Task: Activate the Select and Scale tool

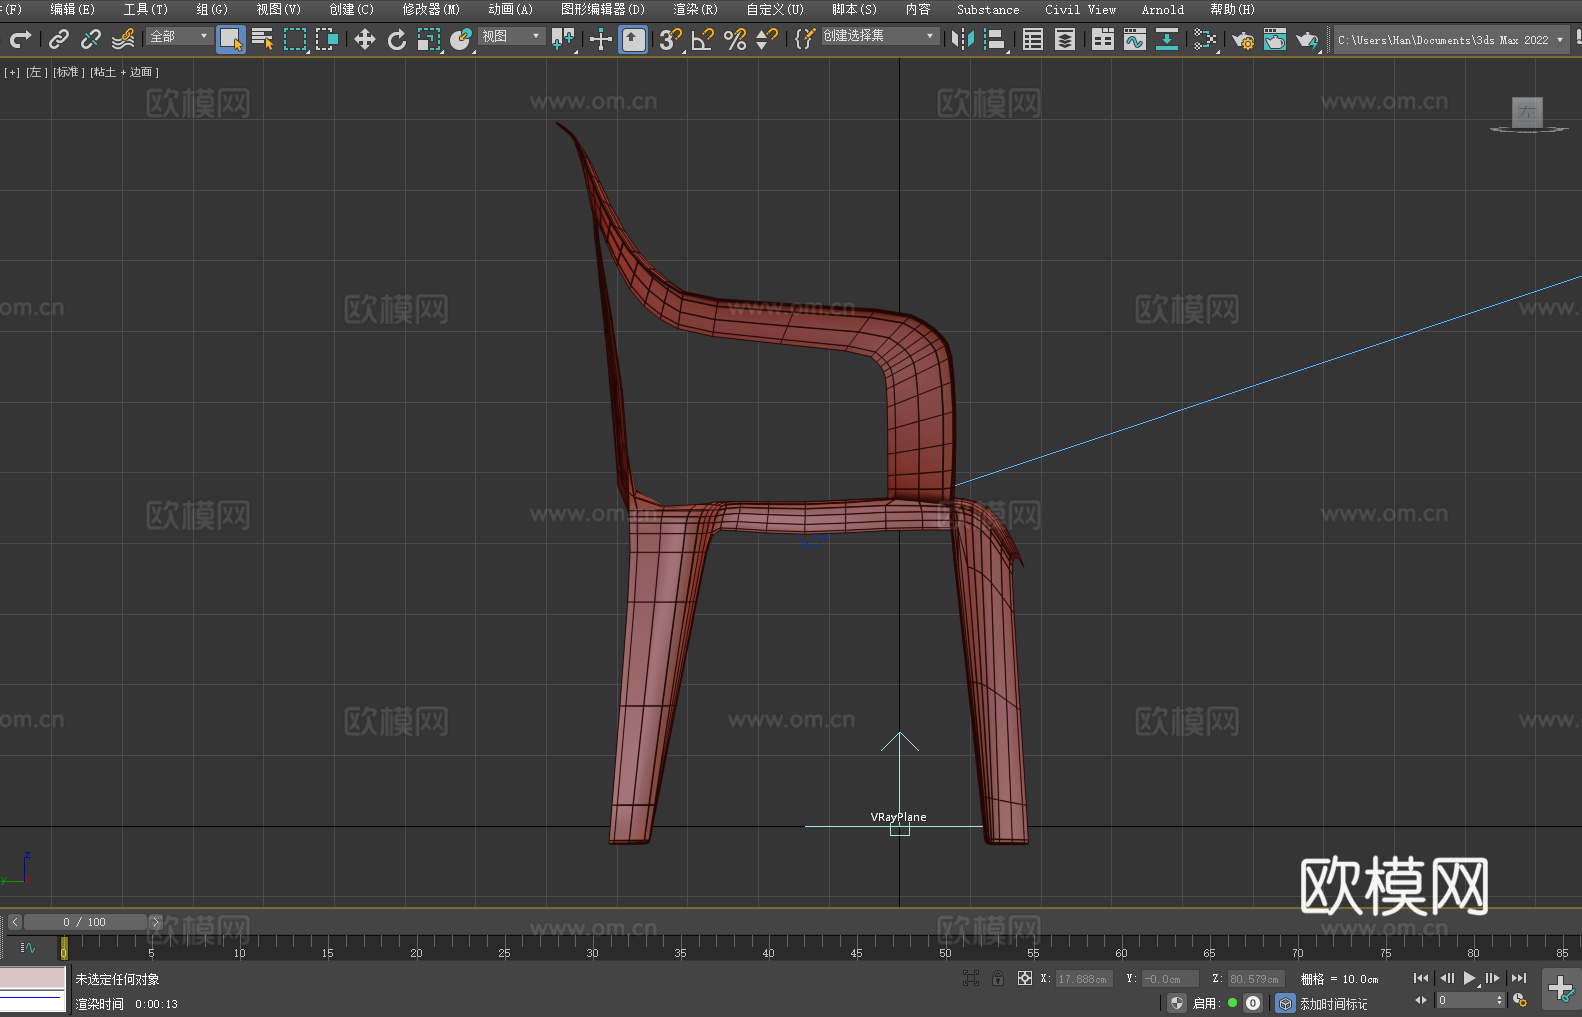Action: pyautogui.click(x=429, y=39)
